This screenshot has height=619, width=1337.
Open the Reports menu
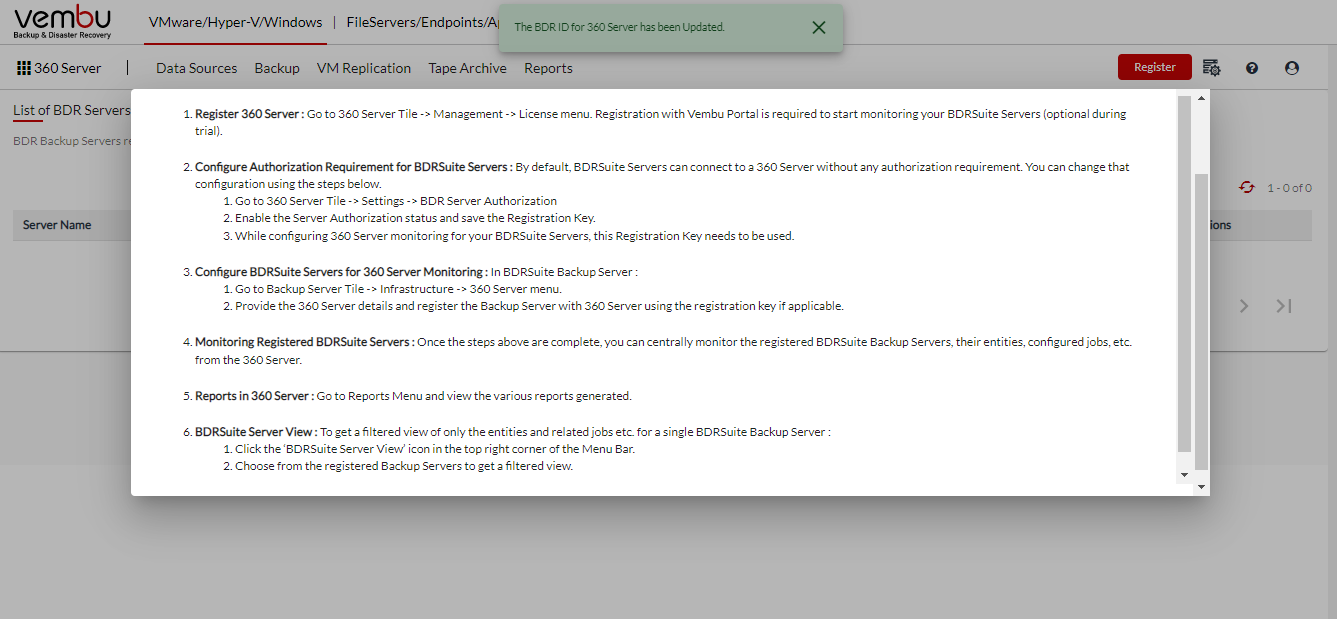tap(548, 68)
